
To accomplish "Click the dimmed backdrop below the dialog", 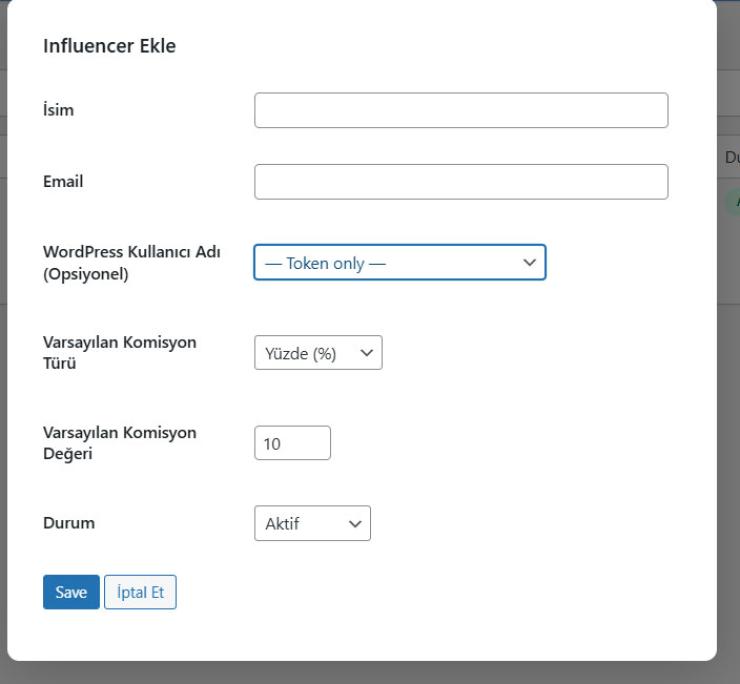I will [x=370, y=673].
